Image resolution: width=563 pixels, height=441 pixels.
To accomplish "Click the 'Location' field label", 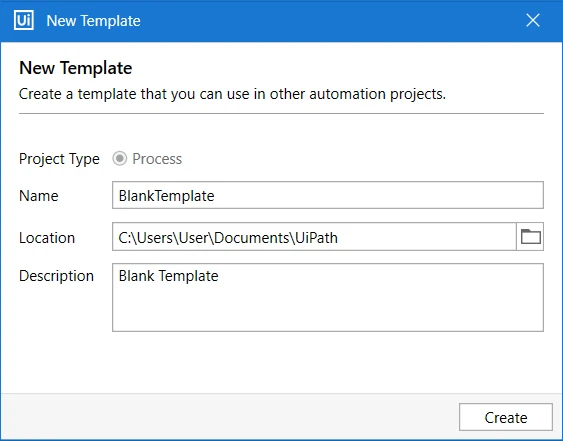I will pyautogui.click(x=47, y=238).
